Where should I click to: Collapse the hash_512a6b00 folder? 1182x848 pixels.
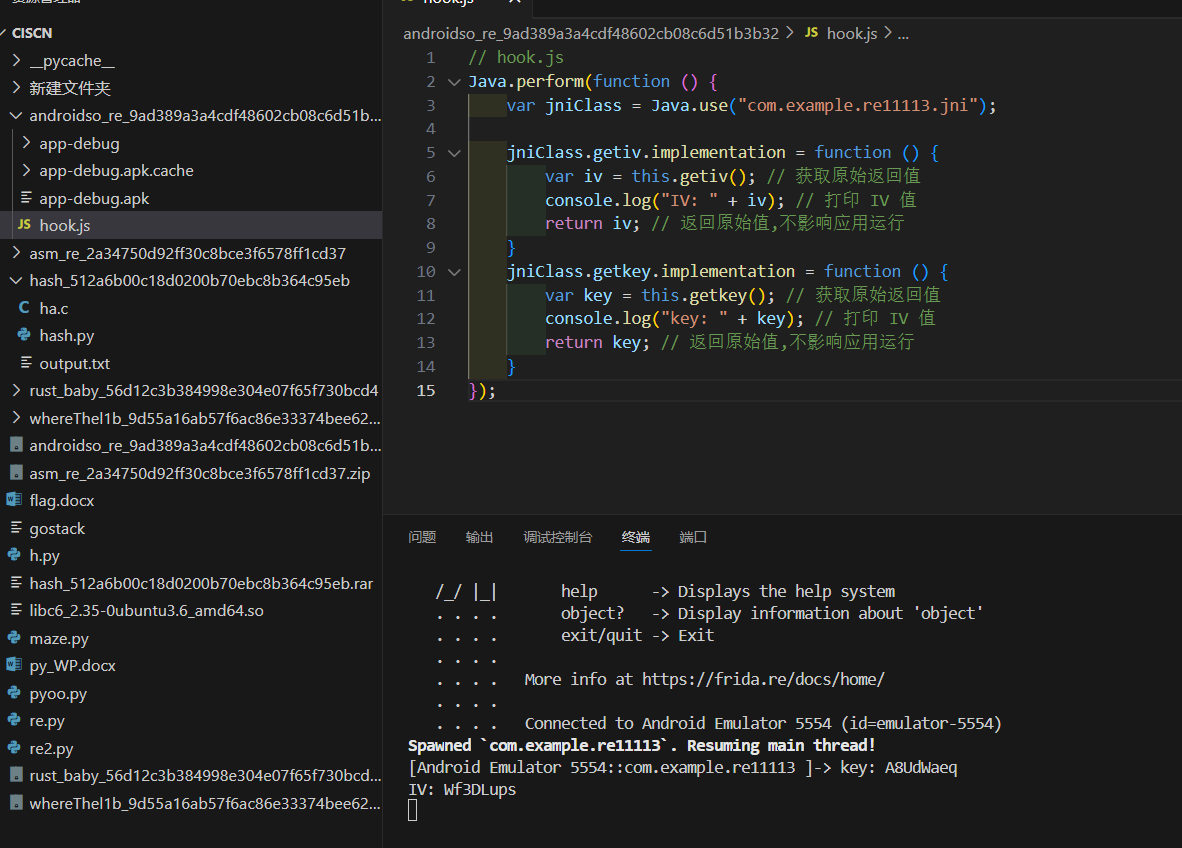pos(16,280)
